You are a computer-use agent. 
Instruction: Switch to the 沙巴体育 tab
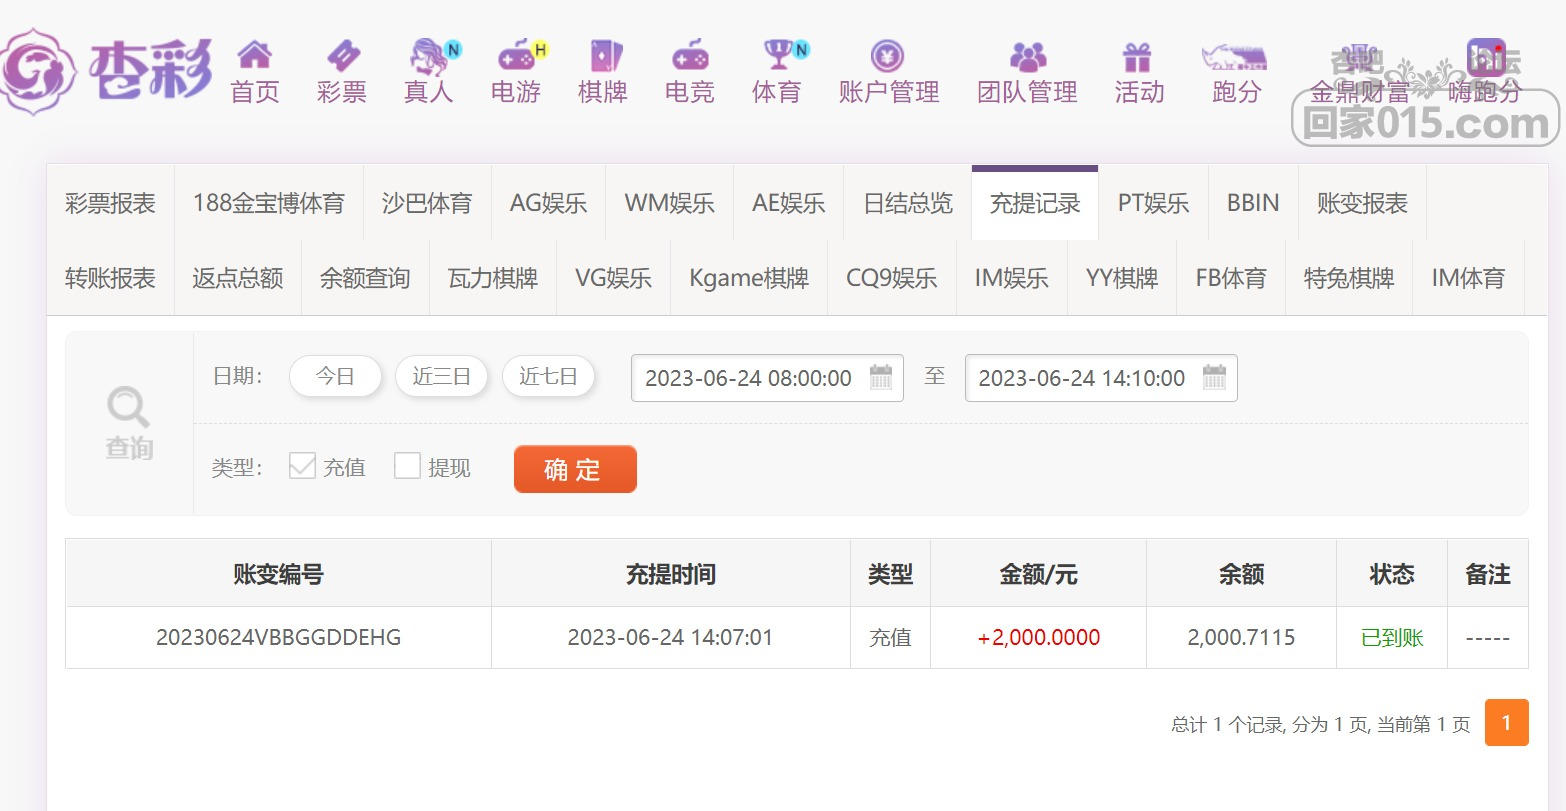(427, 204)
